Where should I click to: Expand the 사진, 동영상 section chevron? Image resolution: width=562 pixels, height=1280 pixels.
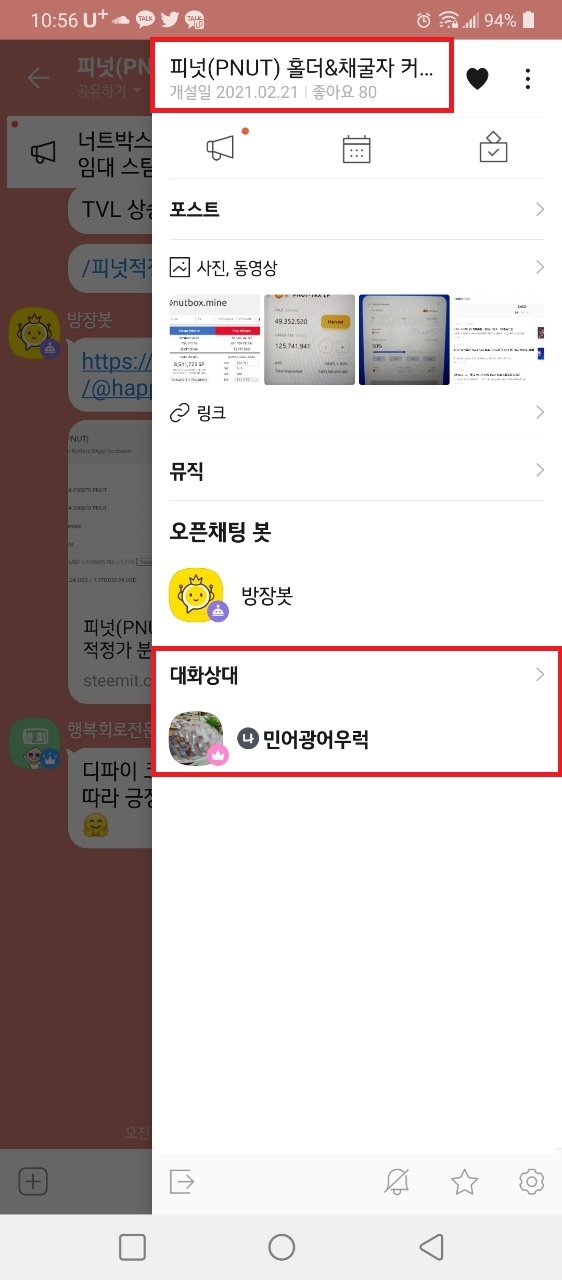coord(540,267)
